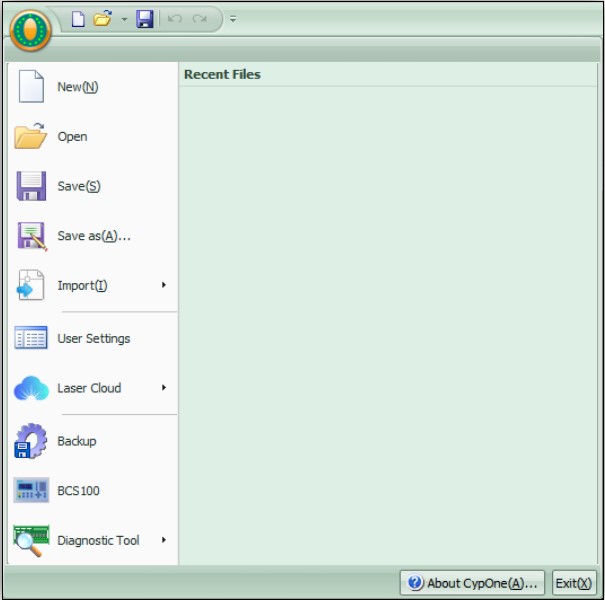Screen dimensions: 605x600
Task: Open the Backup gear icon entry
Action: tap(31, 441)
